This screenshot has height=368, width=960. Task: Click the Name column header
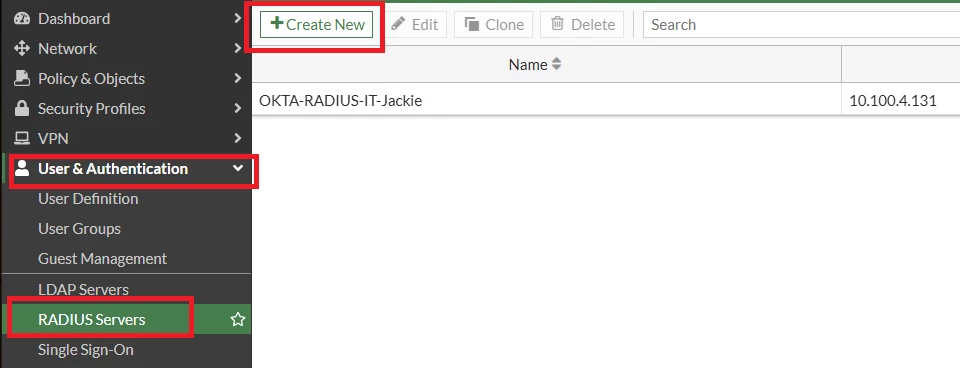pyautogui.click(x=547, y=64)
